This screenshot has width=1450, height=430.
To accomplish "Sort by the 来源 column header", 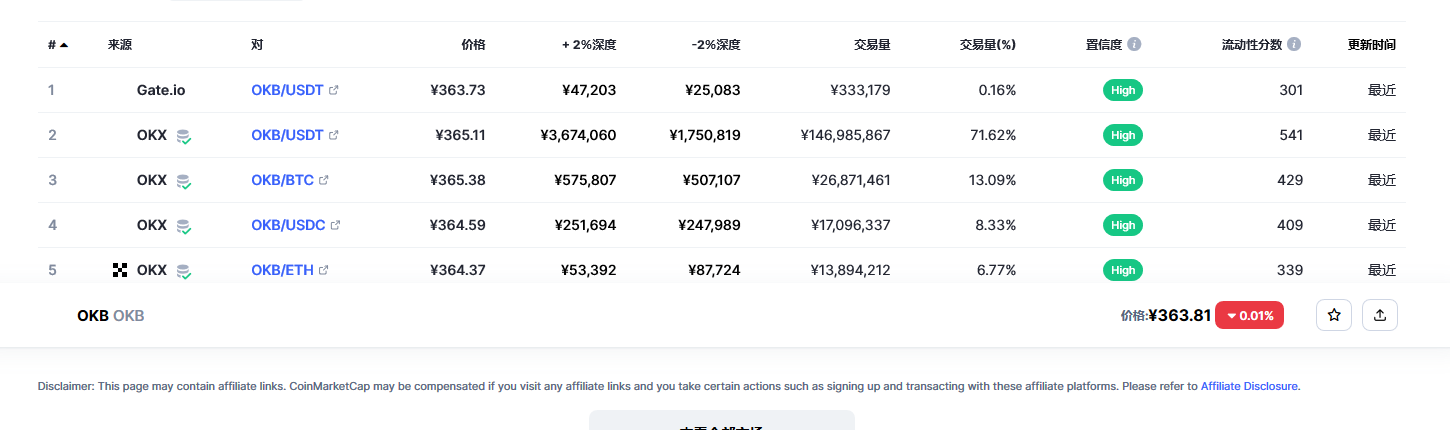I will (x=120, y=45).
